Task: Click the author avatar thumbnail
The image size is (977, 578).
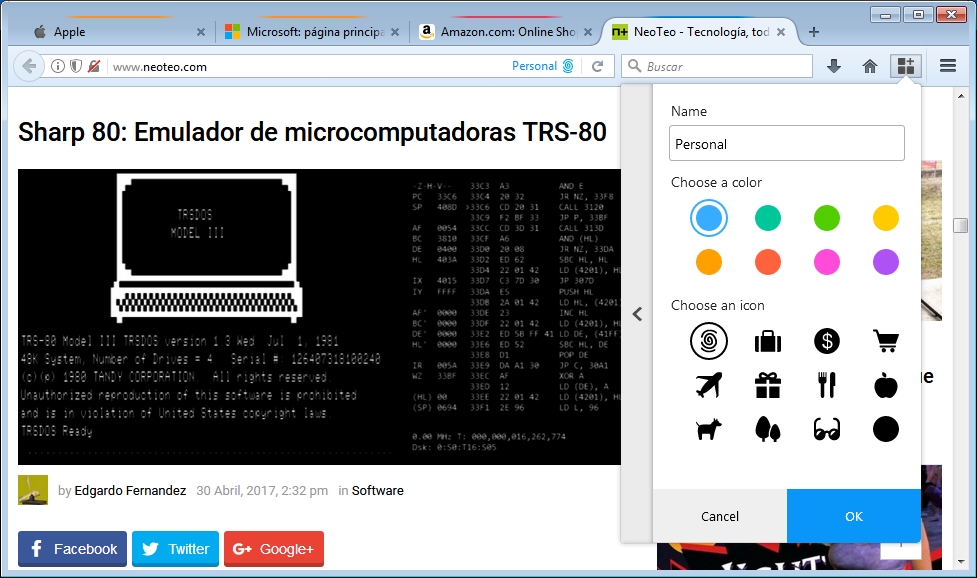Action: [33, 490]
